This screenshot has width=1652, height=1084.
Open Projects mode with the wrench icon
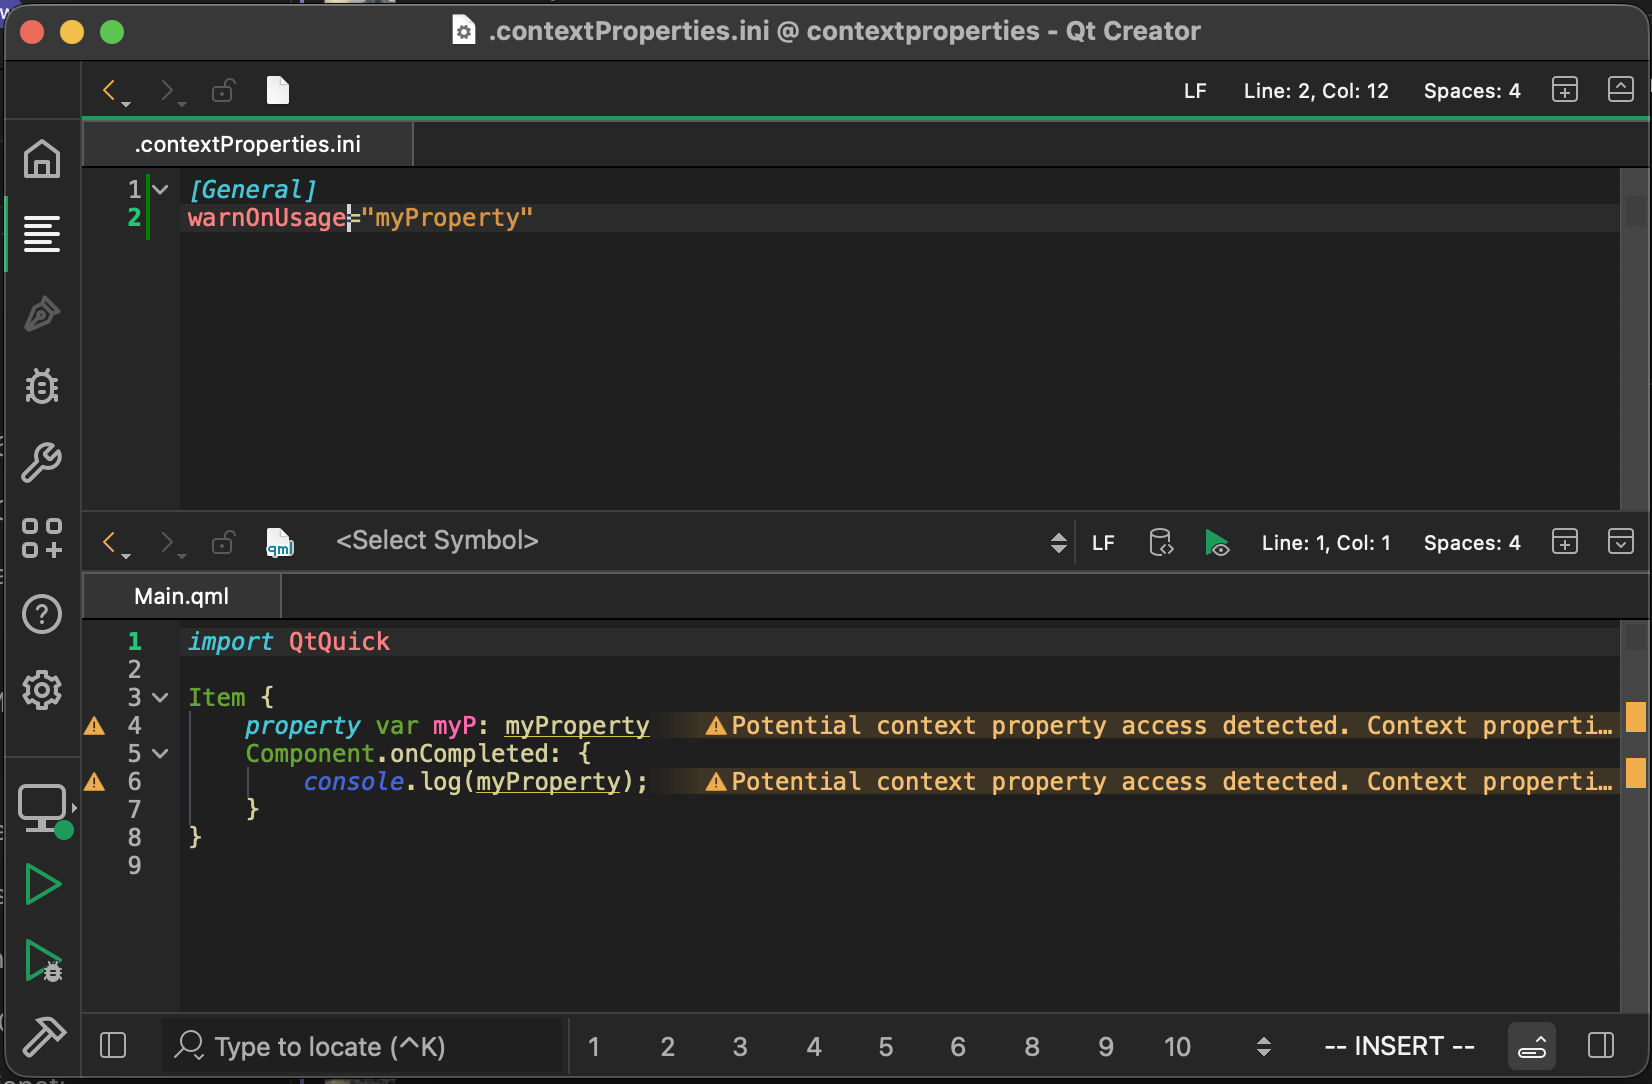point(42,462)
